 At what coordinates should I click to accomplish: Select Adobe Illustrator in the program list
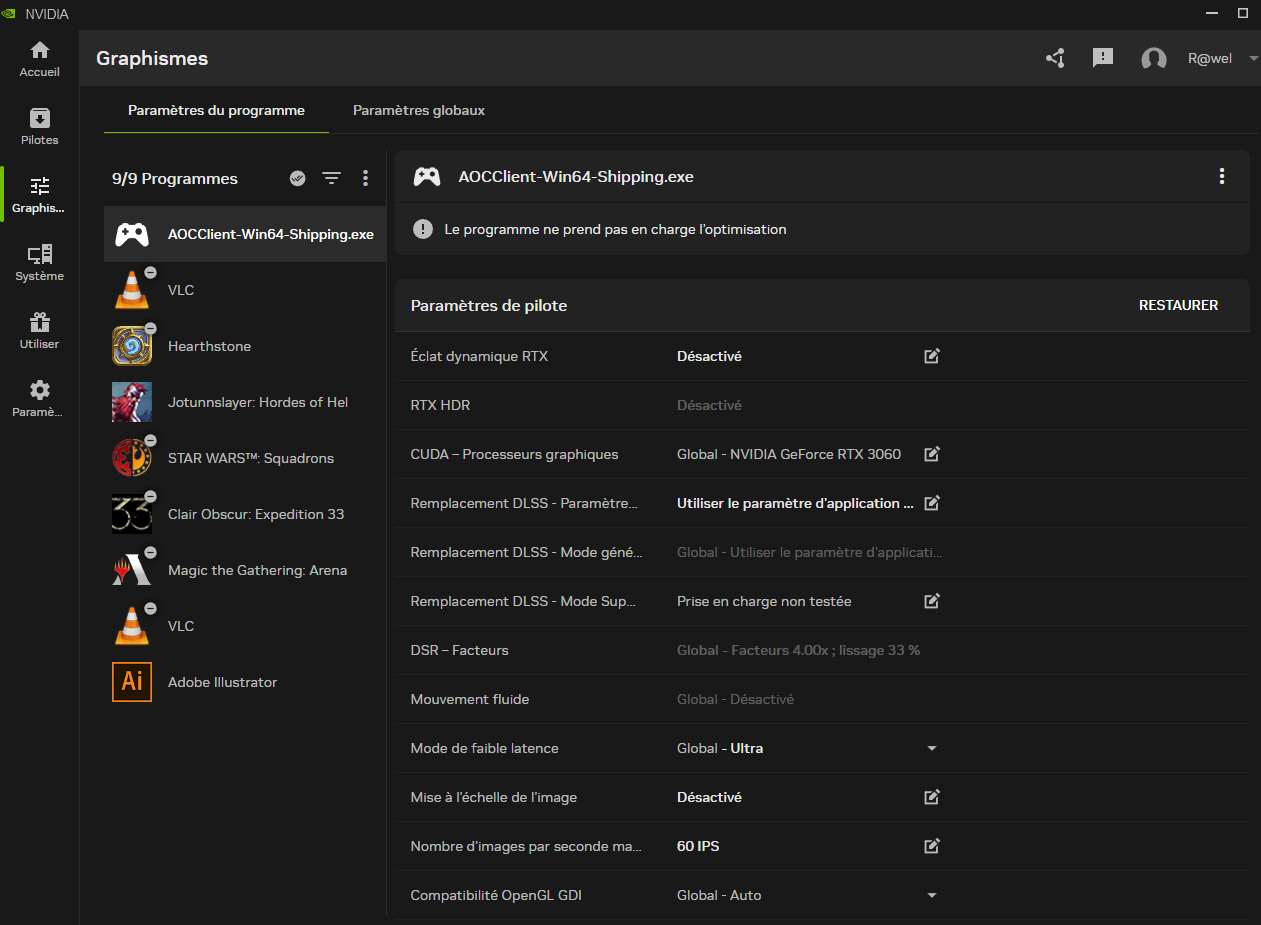pyautogui.click(x=245, y=682)
